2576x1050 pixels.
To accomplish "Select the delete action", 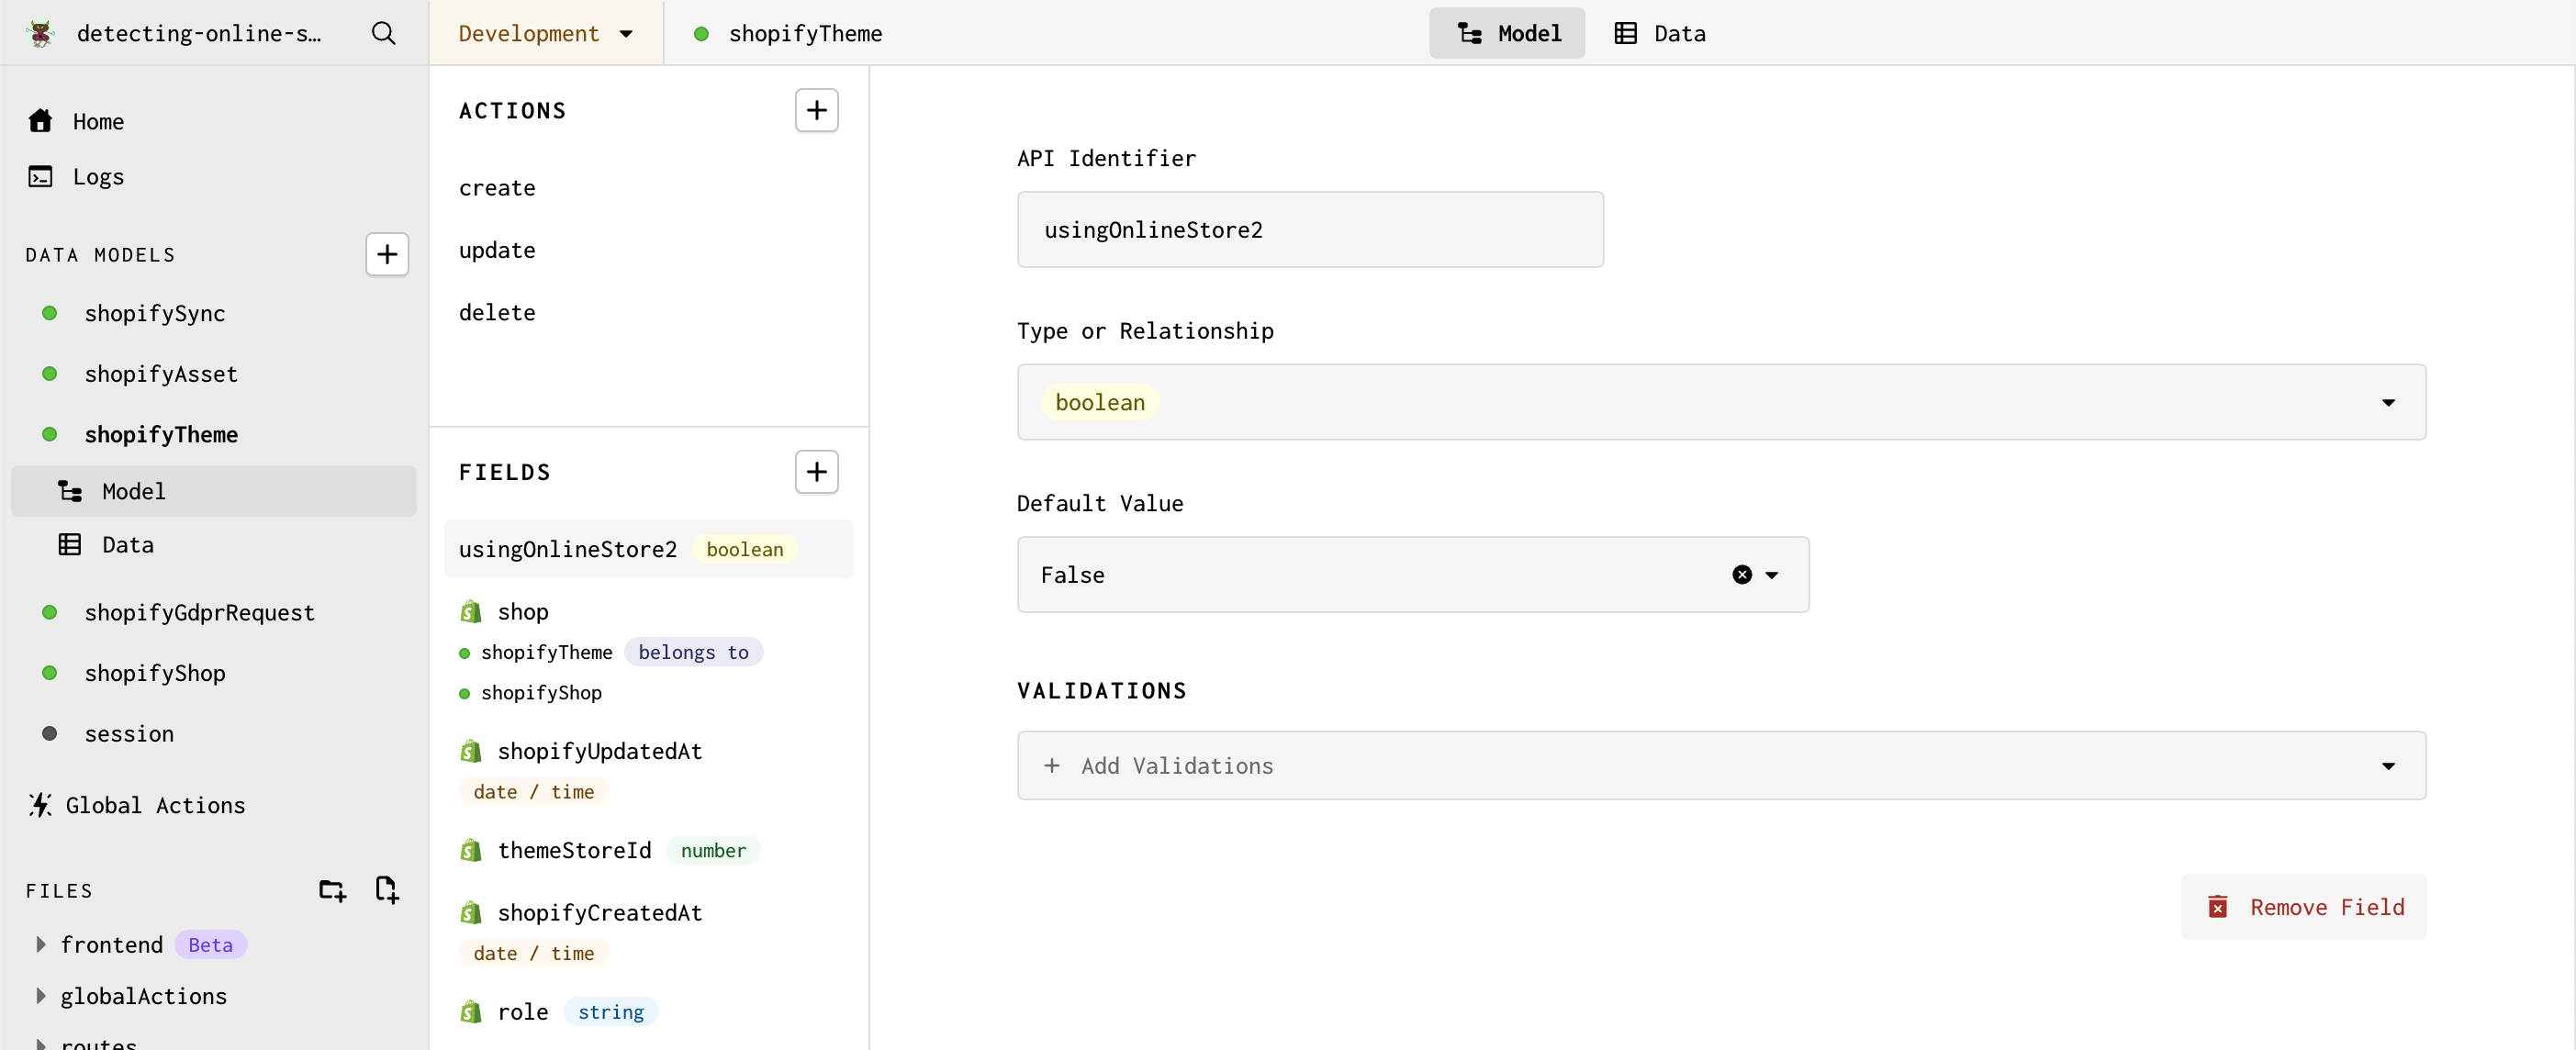I will point(497,313).
